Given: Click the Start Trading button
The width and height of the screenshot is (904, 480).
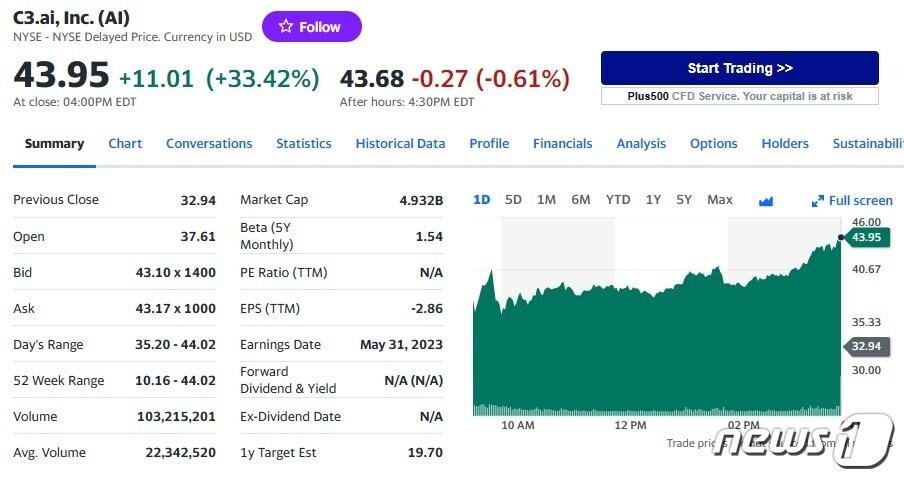Looking at the screenshot, I should tap(739, 68).
